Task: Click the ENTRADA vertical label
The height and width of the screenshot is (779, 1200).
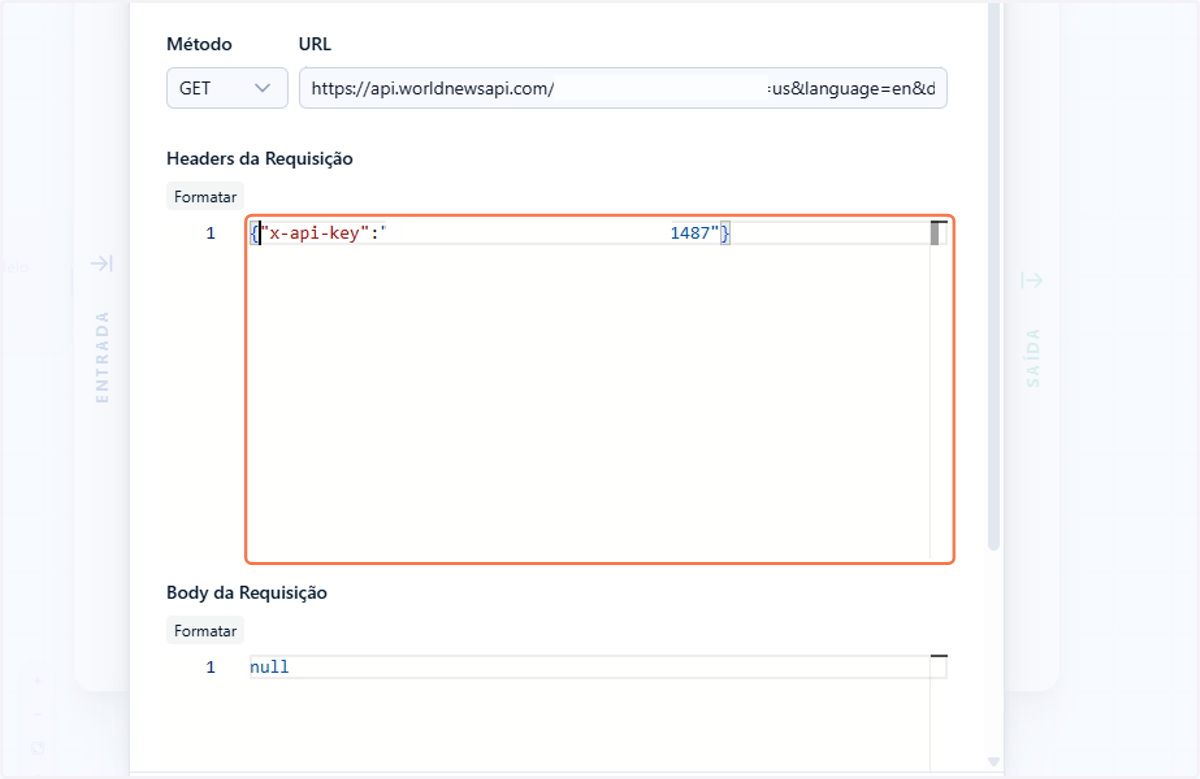Action: (x=102, y=358)
